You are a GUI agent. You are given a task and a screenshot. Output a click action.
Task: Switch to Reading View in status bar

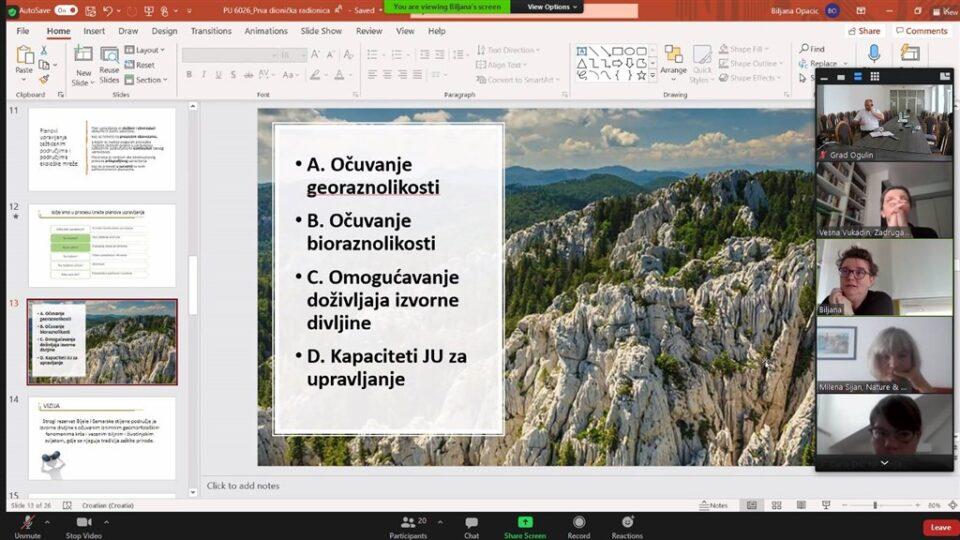[801, 505]
